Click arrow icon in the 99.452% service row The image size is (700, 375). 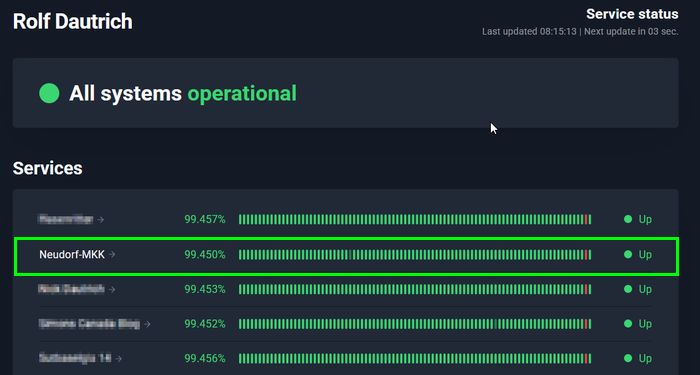point(147,324)
